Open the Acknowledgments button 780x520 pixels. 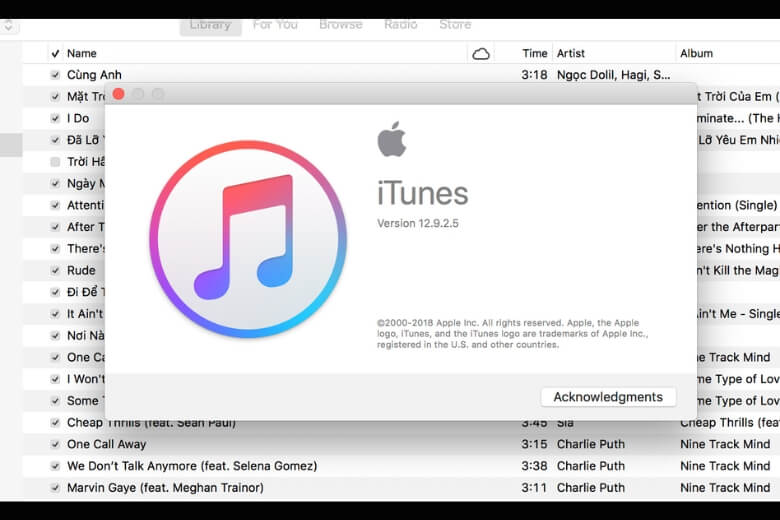point(608,397)
